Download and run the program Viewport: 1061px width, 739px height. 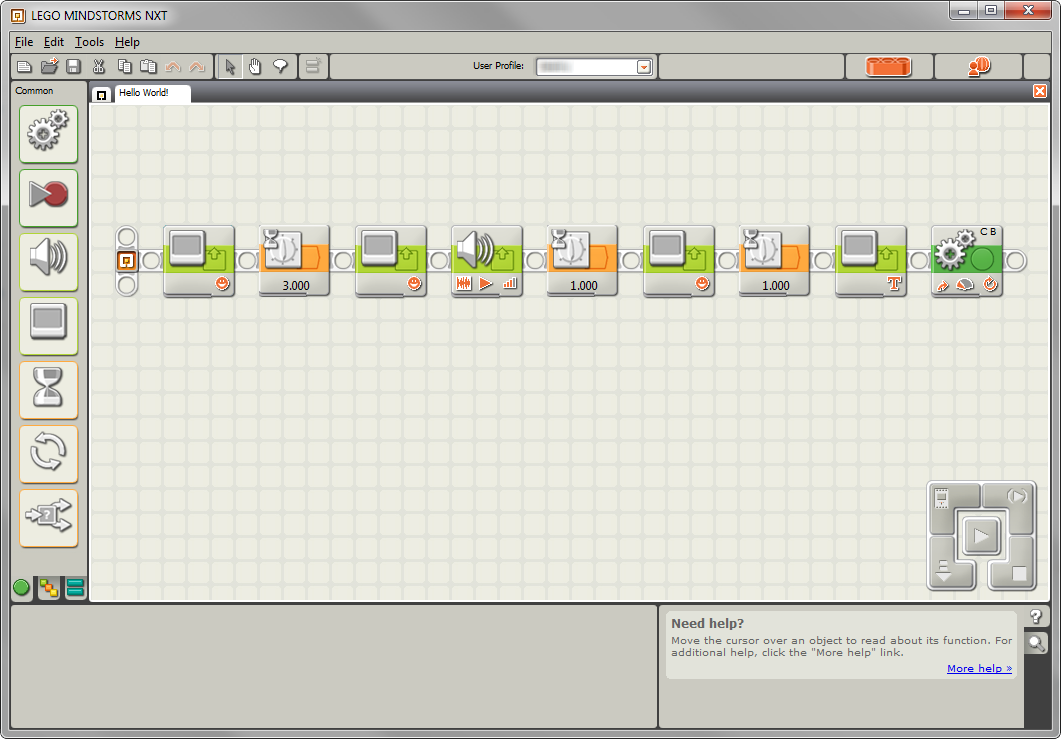(980, 537)
